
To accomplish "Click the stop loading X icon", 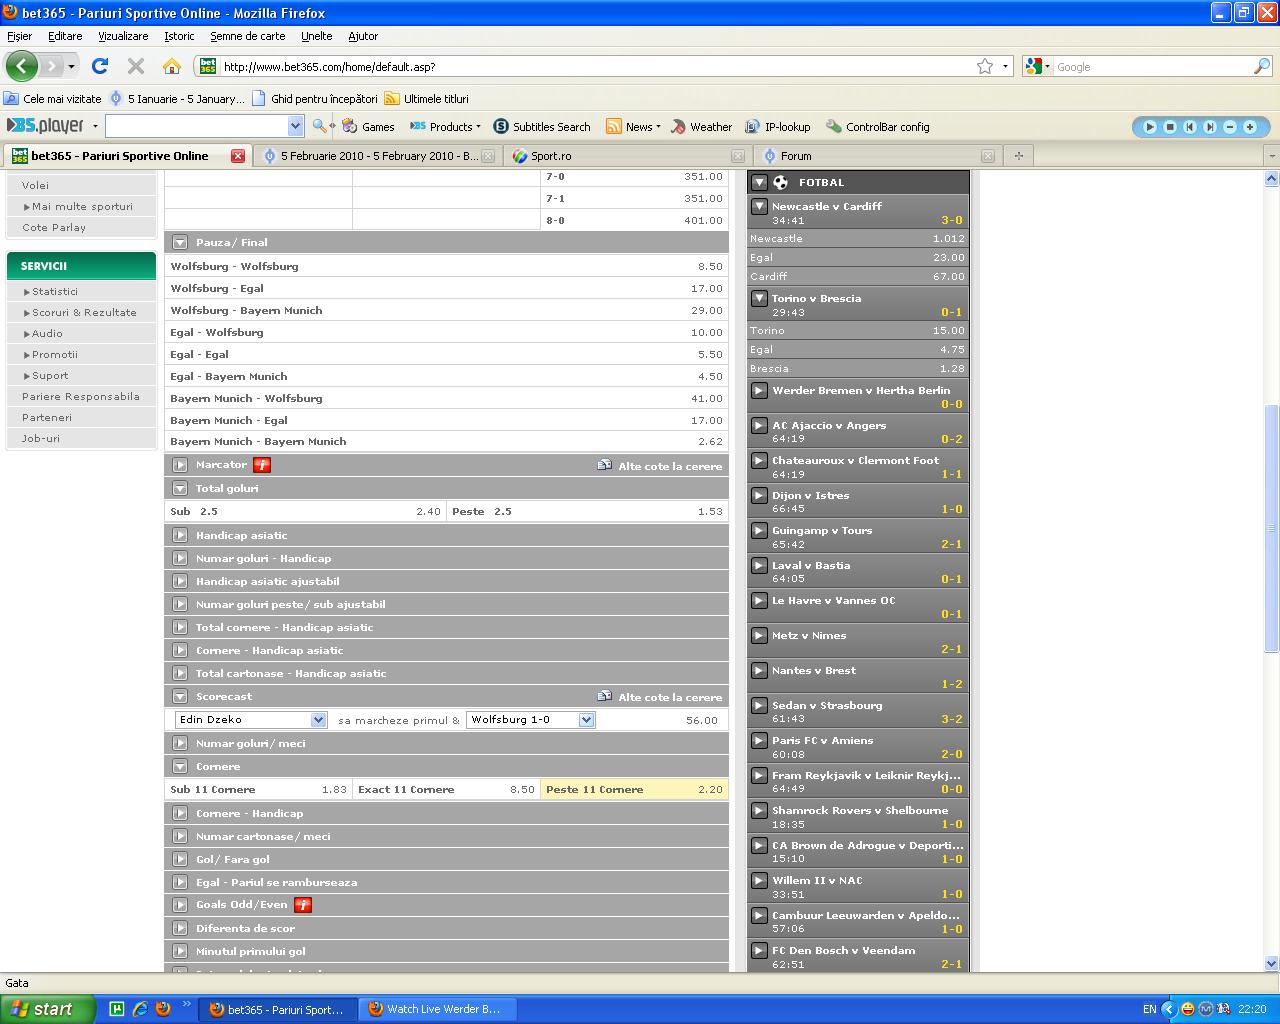I will click(x=136, y=66).
